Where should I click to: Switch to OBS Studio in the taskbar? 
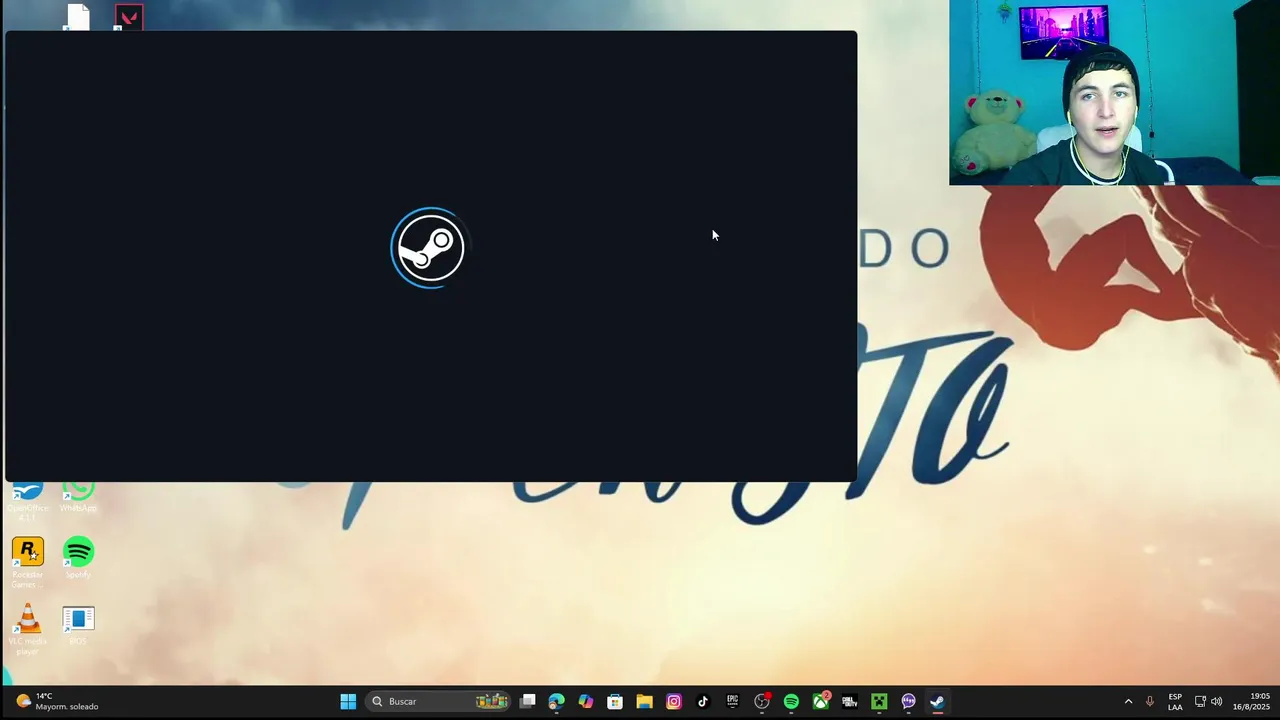[x=762, y=702]
